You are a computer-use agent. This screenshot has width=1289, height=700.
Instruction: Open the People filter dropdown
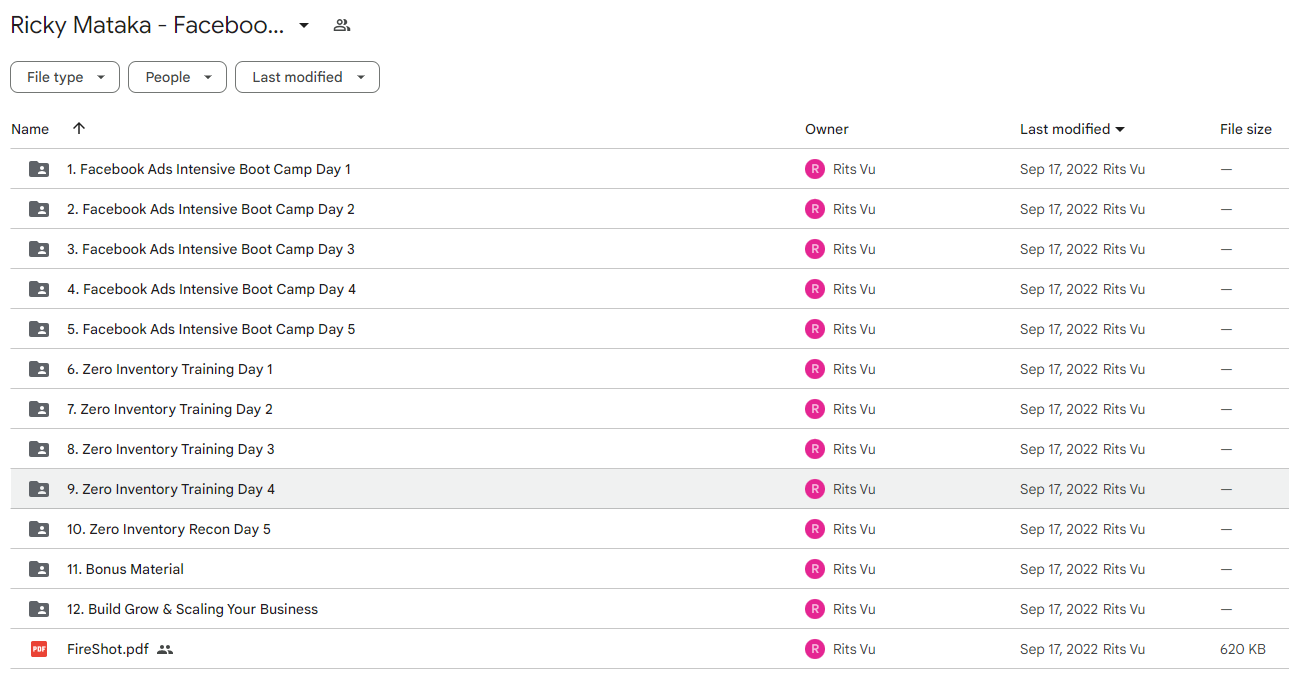click(x=178, y=77)
